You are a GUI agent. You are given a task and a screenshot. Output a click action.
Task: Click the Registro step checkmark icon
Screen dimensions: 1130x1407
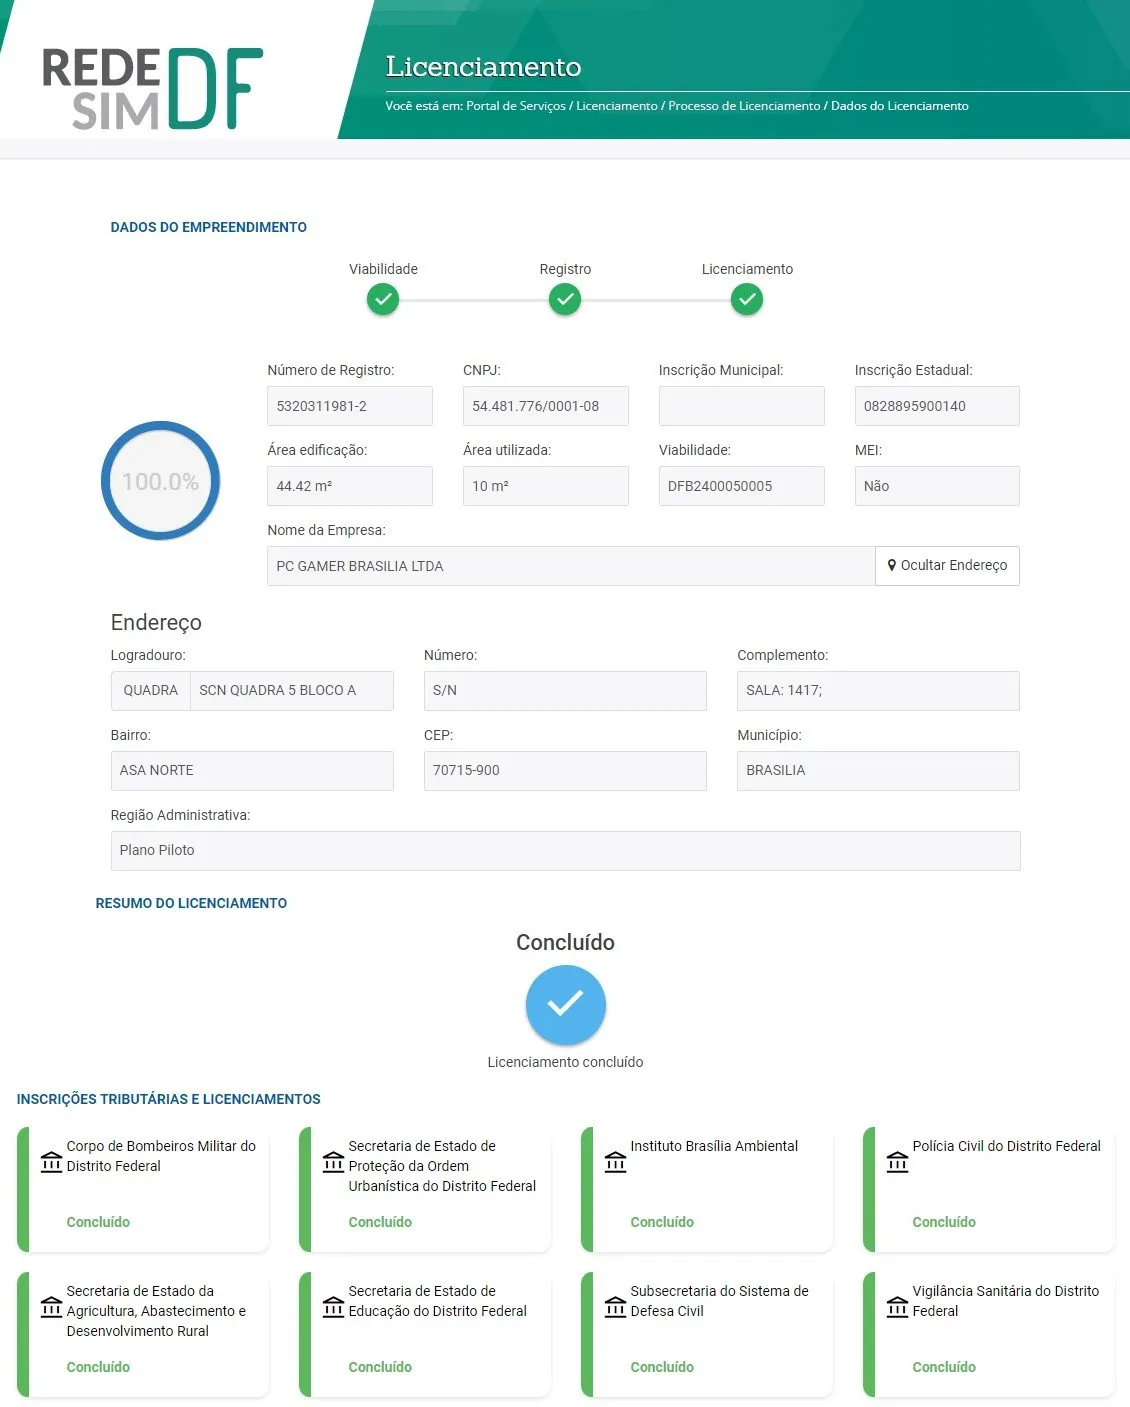tap(565, 299)
